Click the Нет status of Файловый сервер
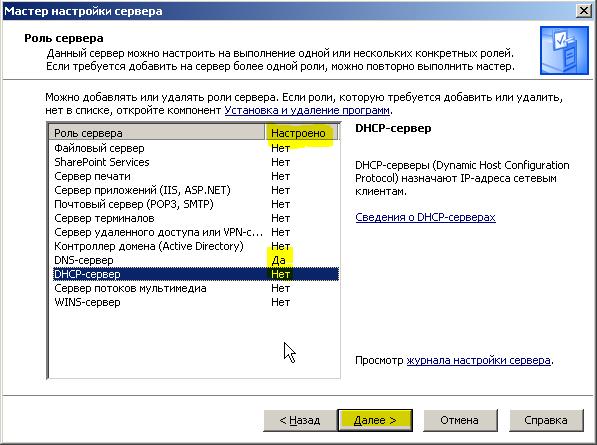Image resolution: width=597 pixels, height=445 pixels. tap(281, 148)
